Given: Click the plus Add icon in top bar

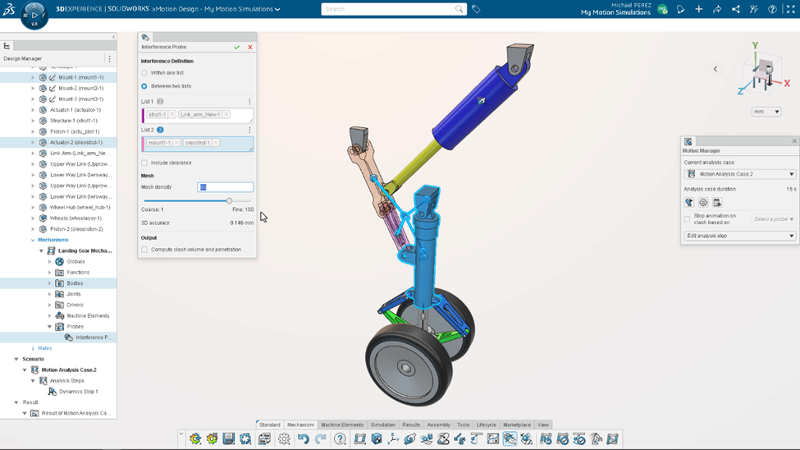Looking at the screenshot, I should pos(698,9).
